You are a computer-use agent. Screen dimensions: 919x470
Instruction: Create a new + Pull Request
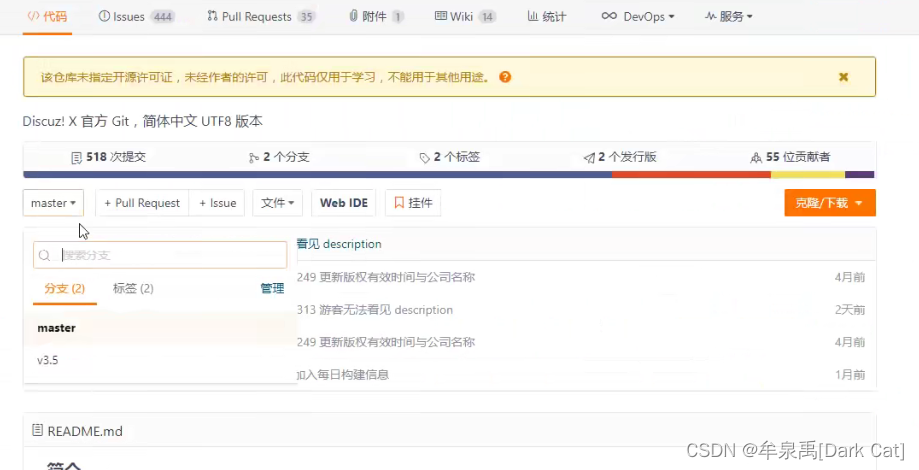[142, 203]
